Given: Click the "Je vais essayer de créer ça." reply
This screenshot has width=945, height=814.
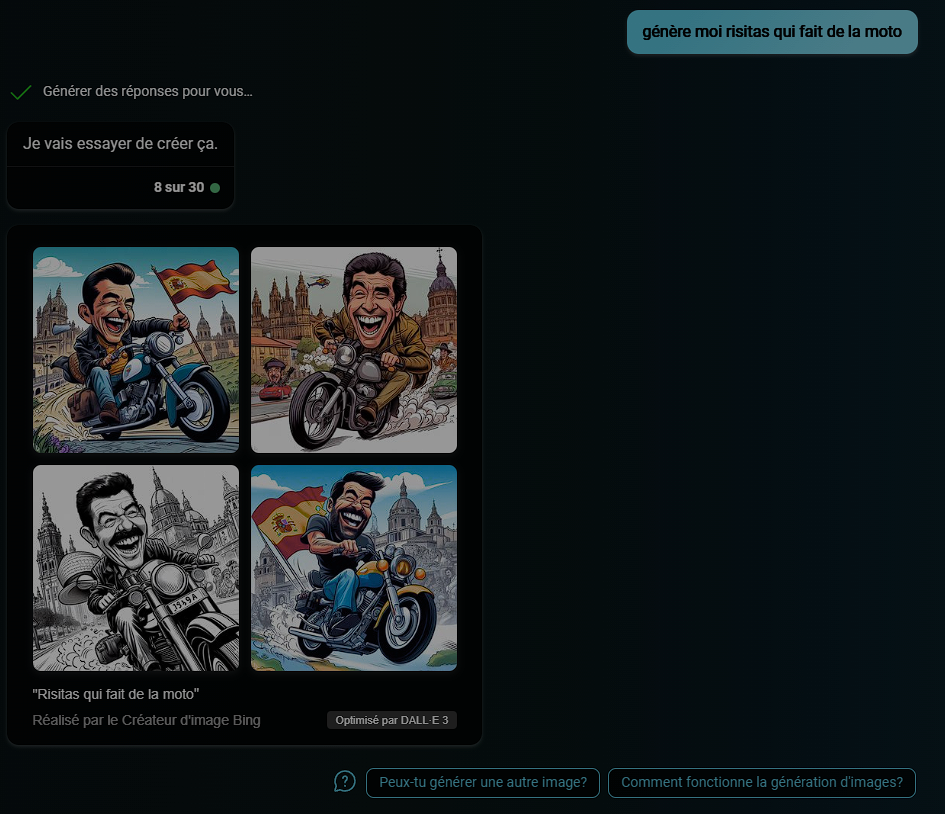Looking at the screenshot, I should click(120, 144).
